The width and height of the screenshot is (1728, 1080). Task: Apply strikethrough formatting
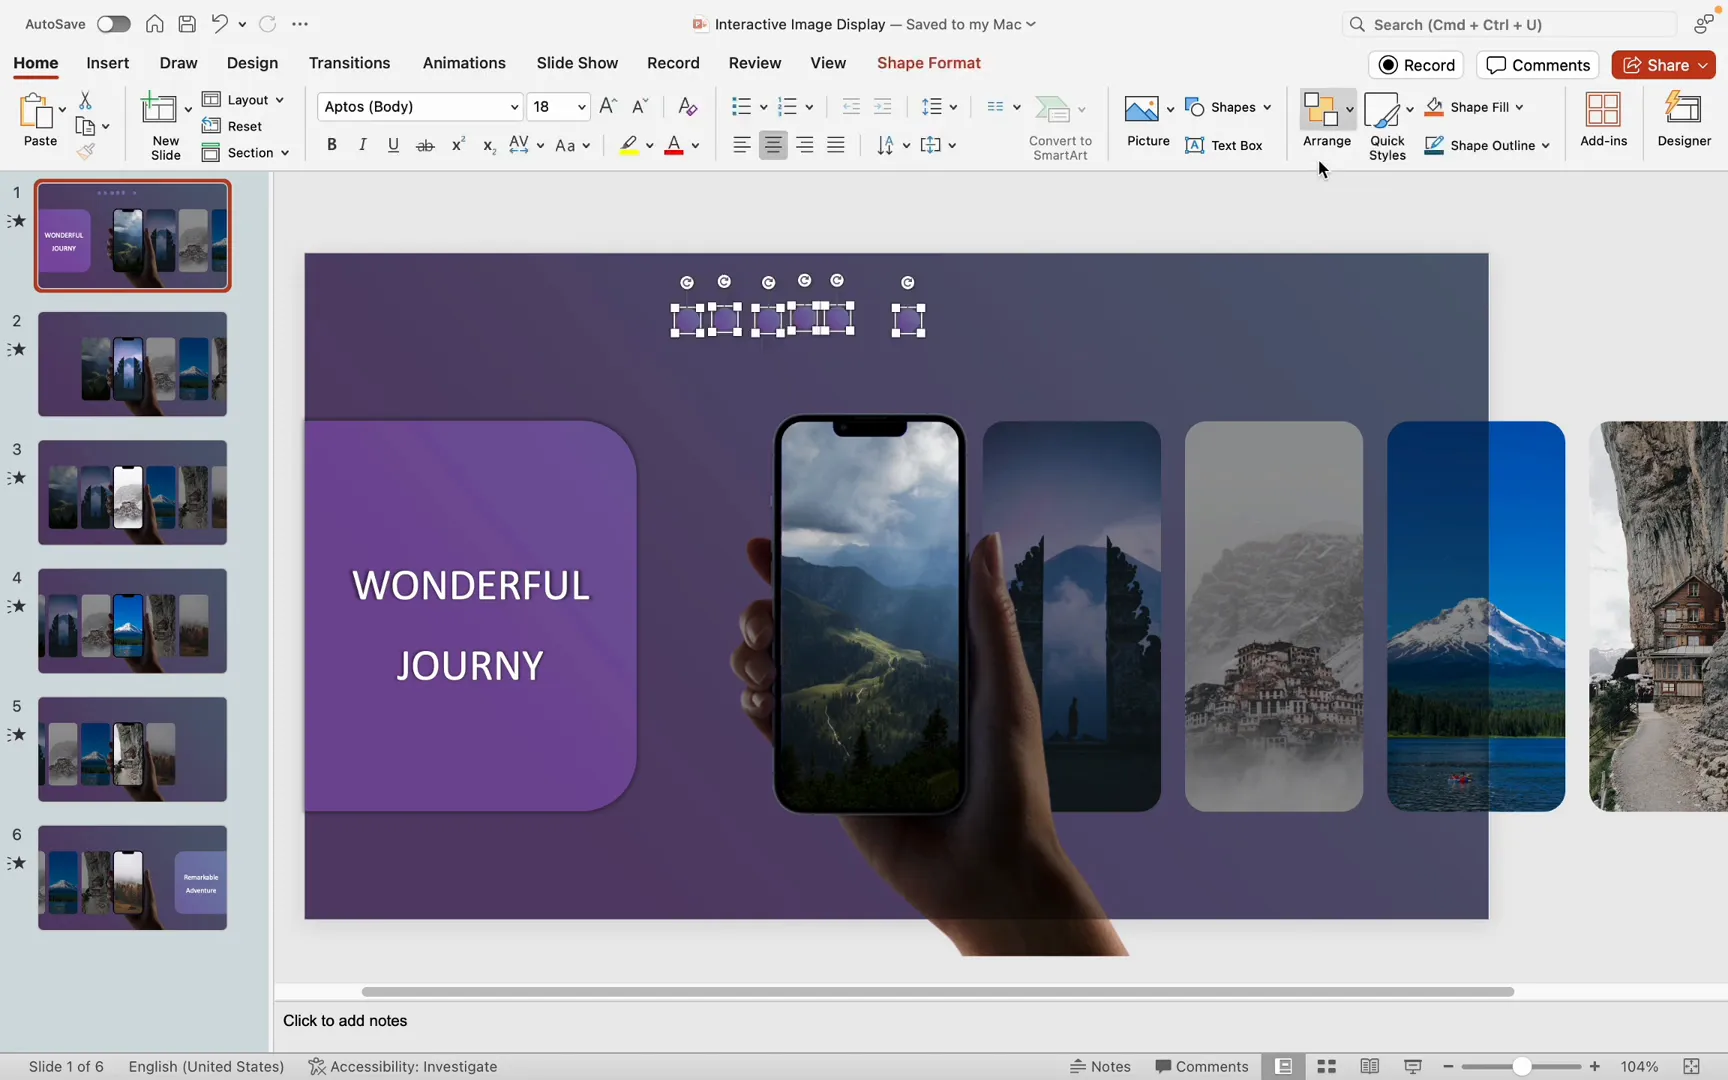tap(425, 146)
